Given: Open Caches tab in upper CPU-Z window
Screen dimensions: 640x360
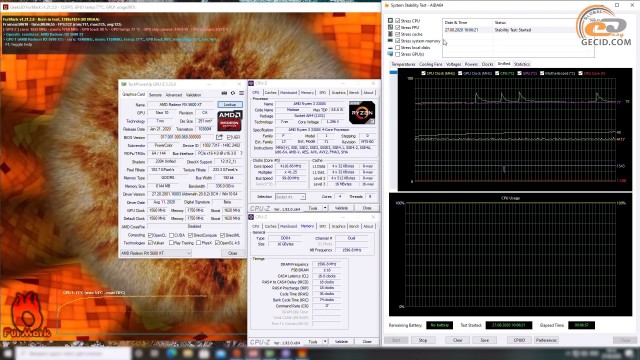Looking at the screenshot, I should click(271, 93).
